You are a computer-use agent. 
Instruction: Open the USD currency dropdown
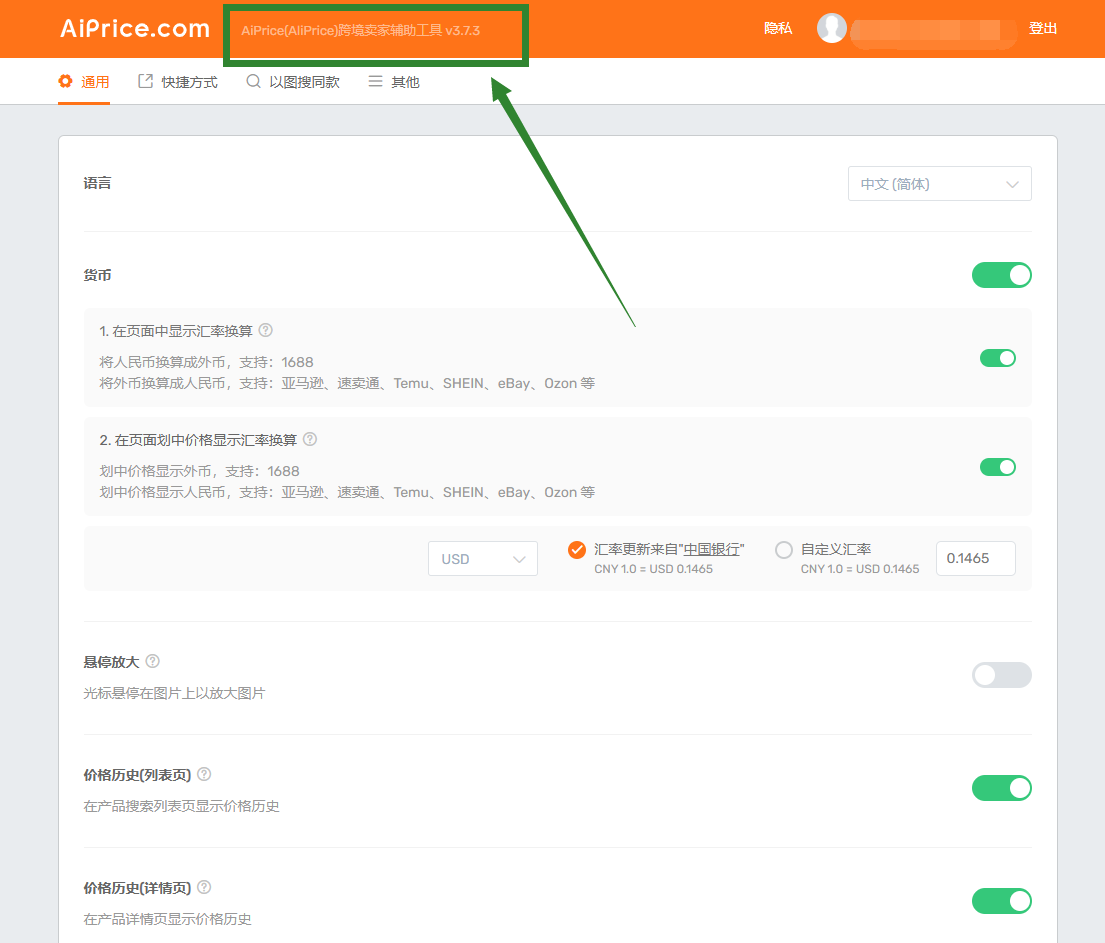[x=482, y=559]
